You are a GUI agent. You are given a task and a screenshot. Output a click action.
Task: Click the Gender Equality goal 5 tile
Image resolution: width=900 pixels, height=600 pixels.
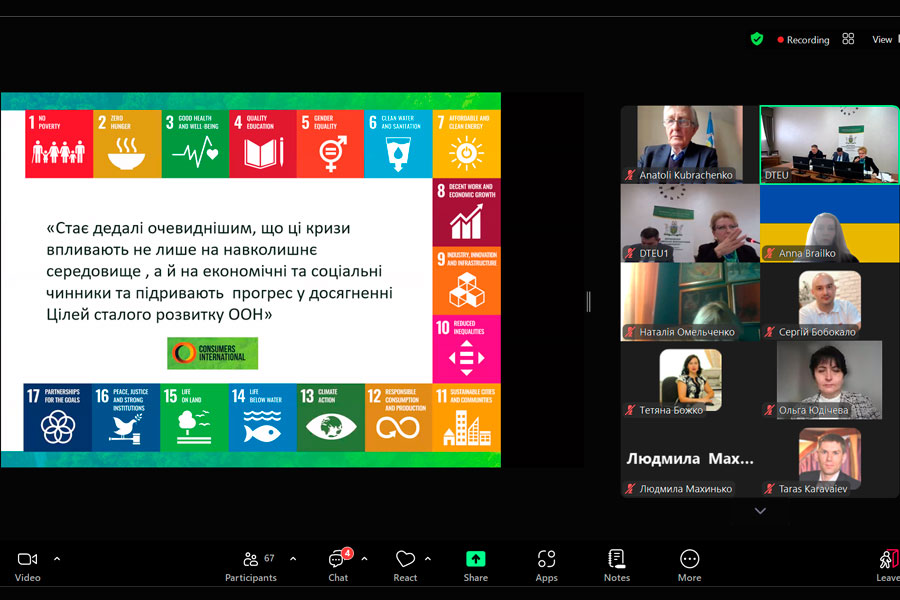(331, 144)
